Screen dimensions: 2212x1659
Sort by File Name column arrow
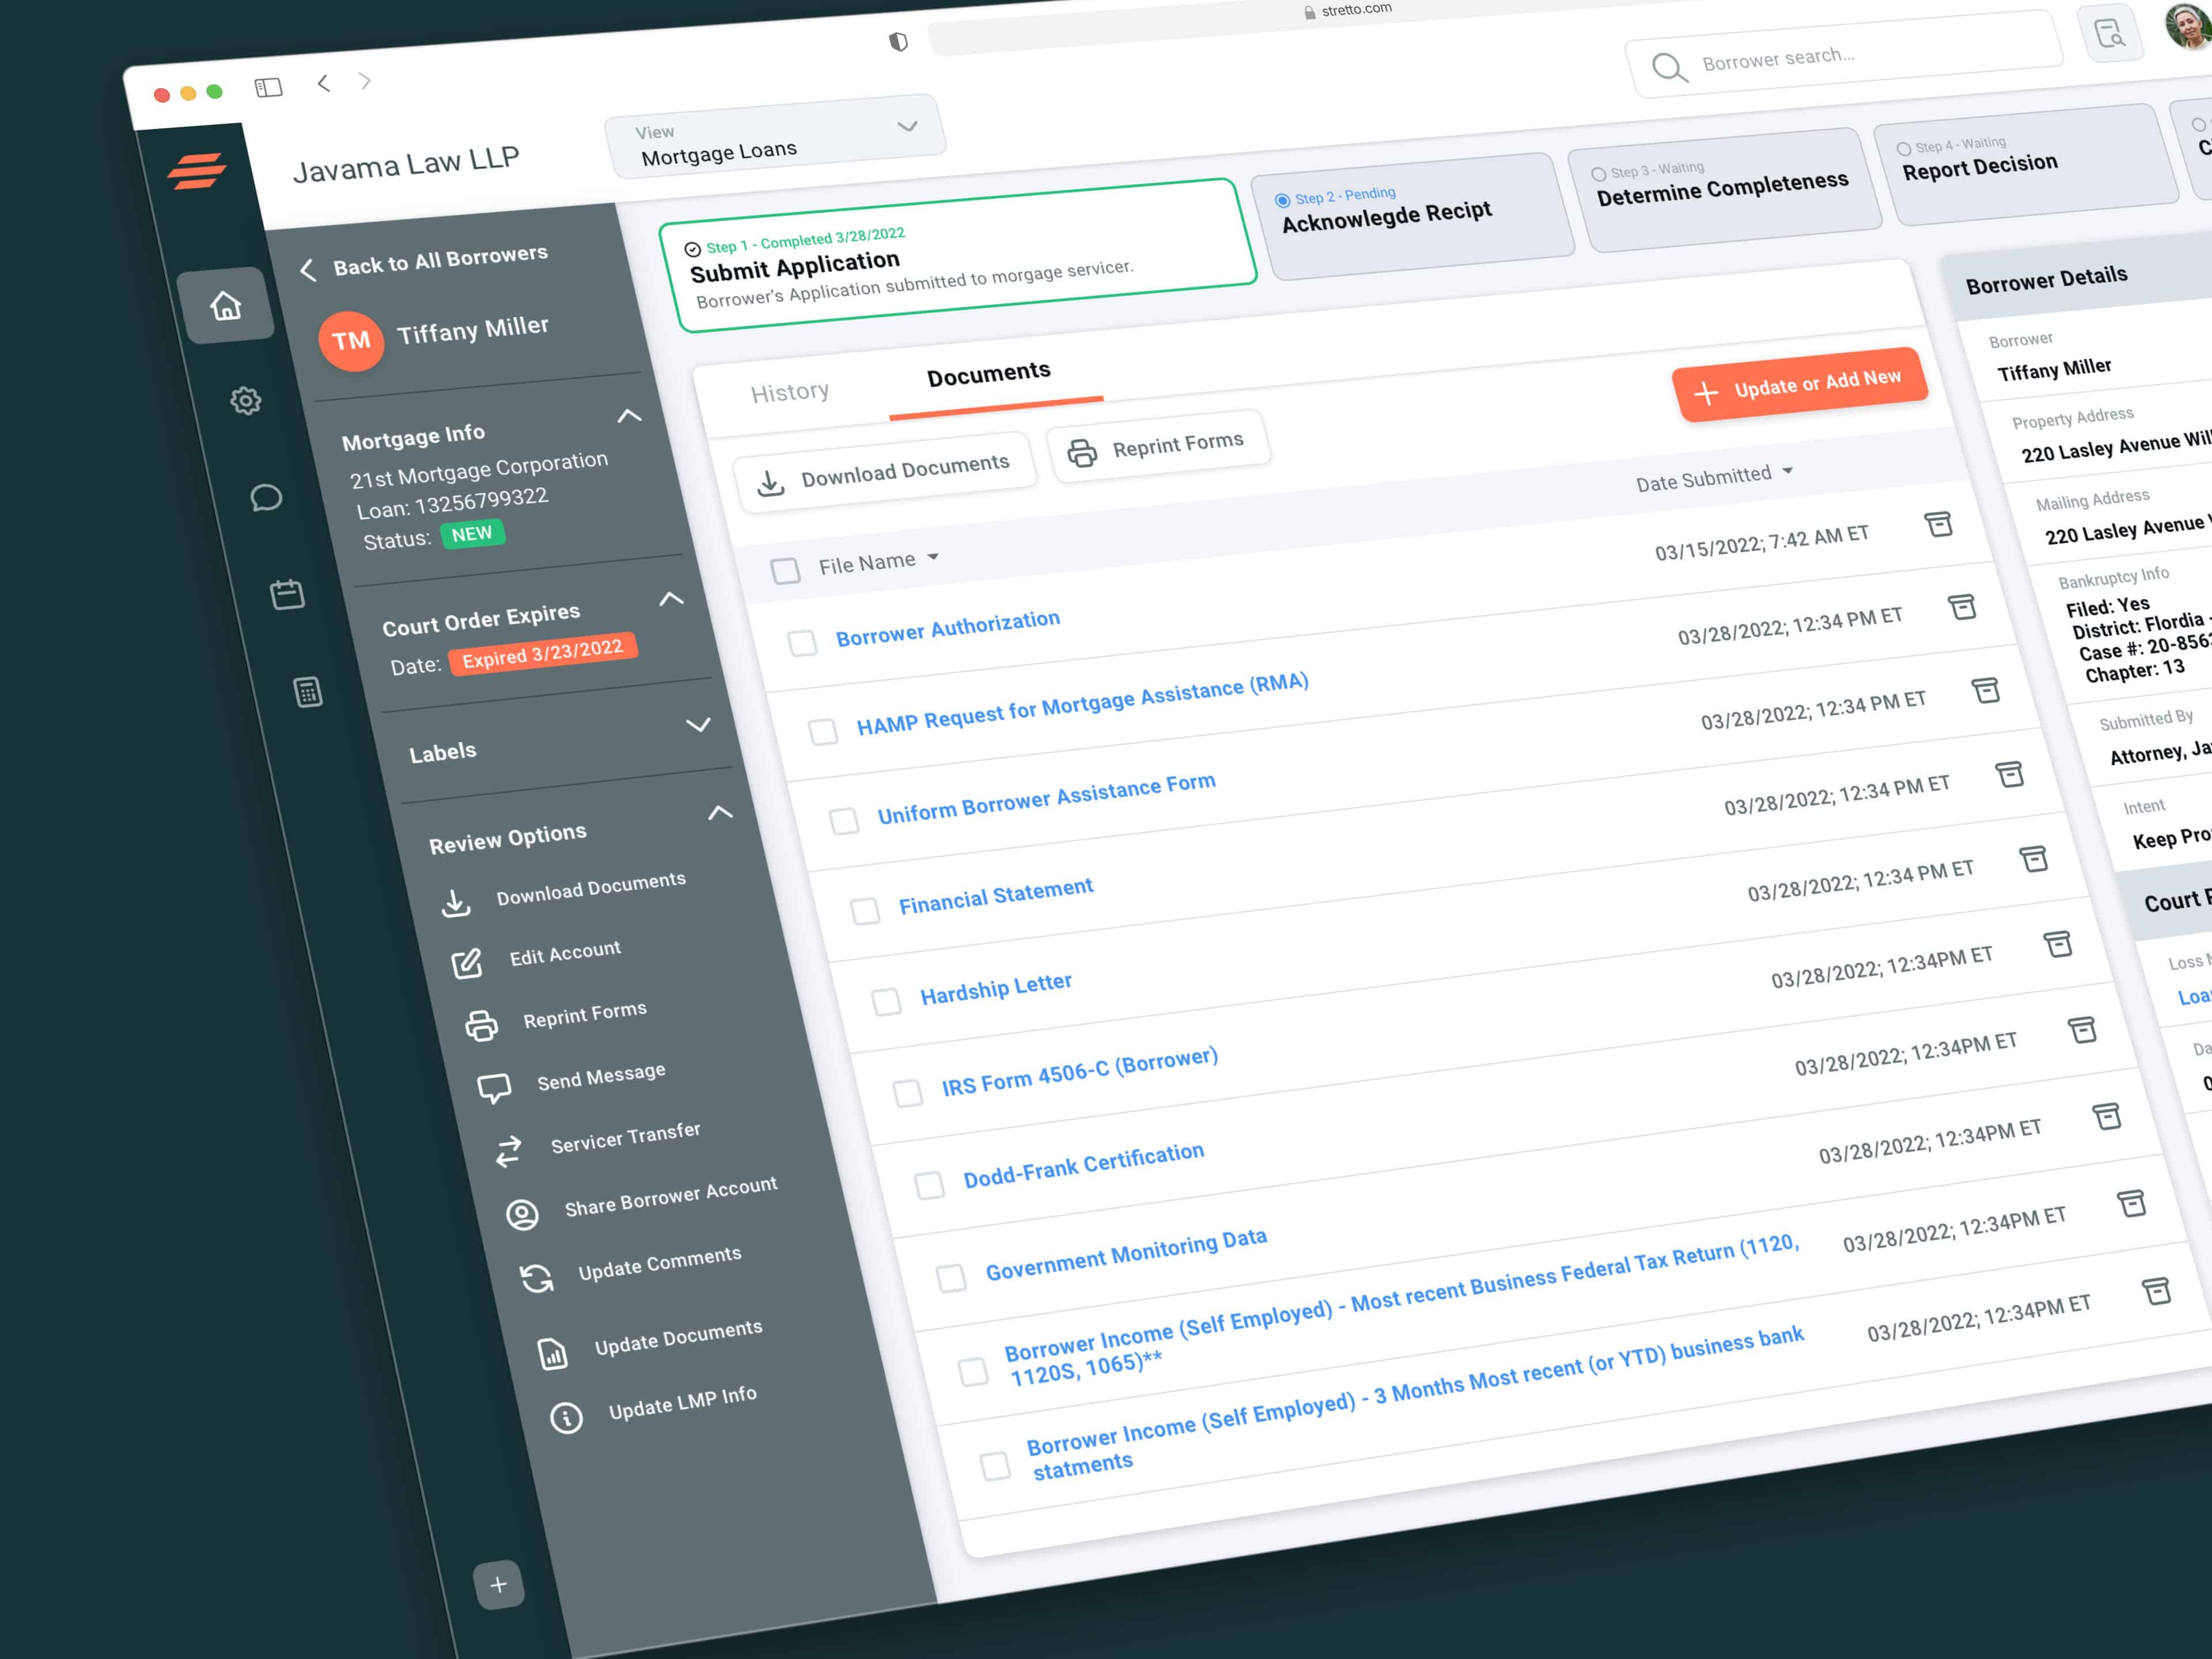pyautogui.click(x=933, y=557)
